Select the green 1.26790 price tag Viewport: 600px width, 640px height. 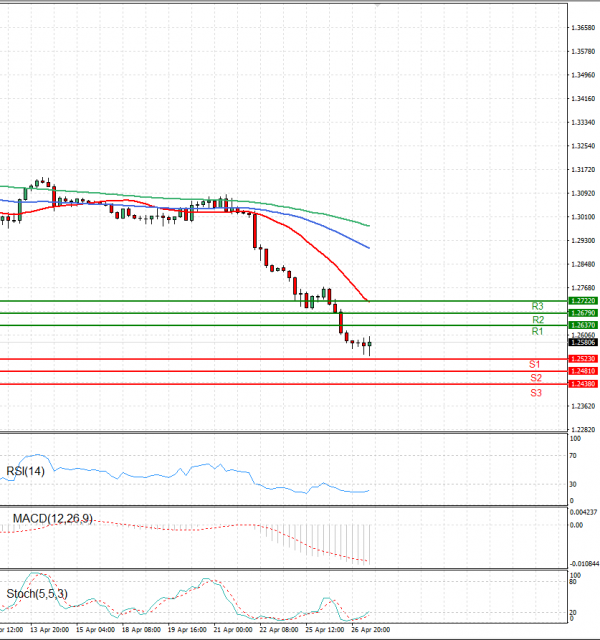(583, 313)
